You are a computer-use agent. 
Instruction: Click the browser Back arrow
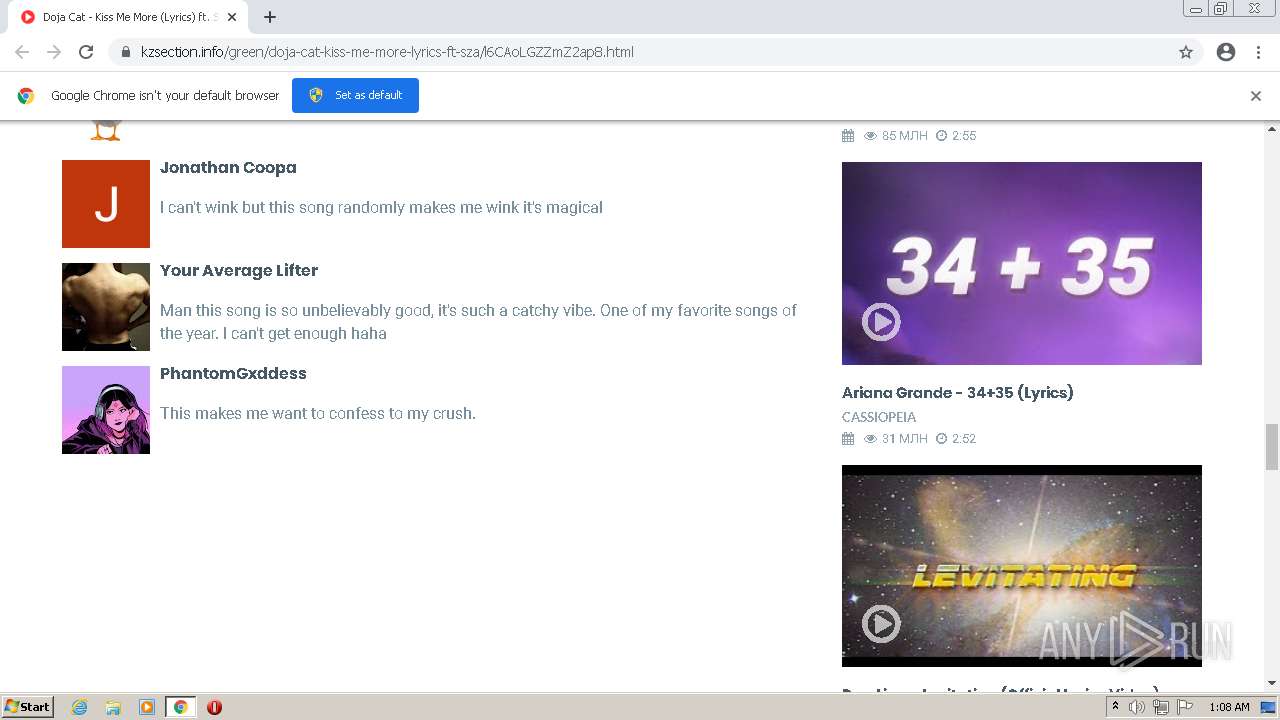coord(22,52)
